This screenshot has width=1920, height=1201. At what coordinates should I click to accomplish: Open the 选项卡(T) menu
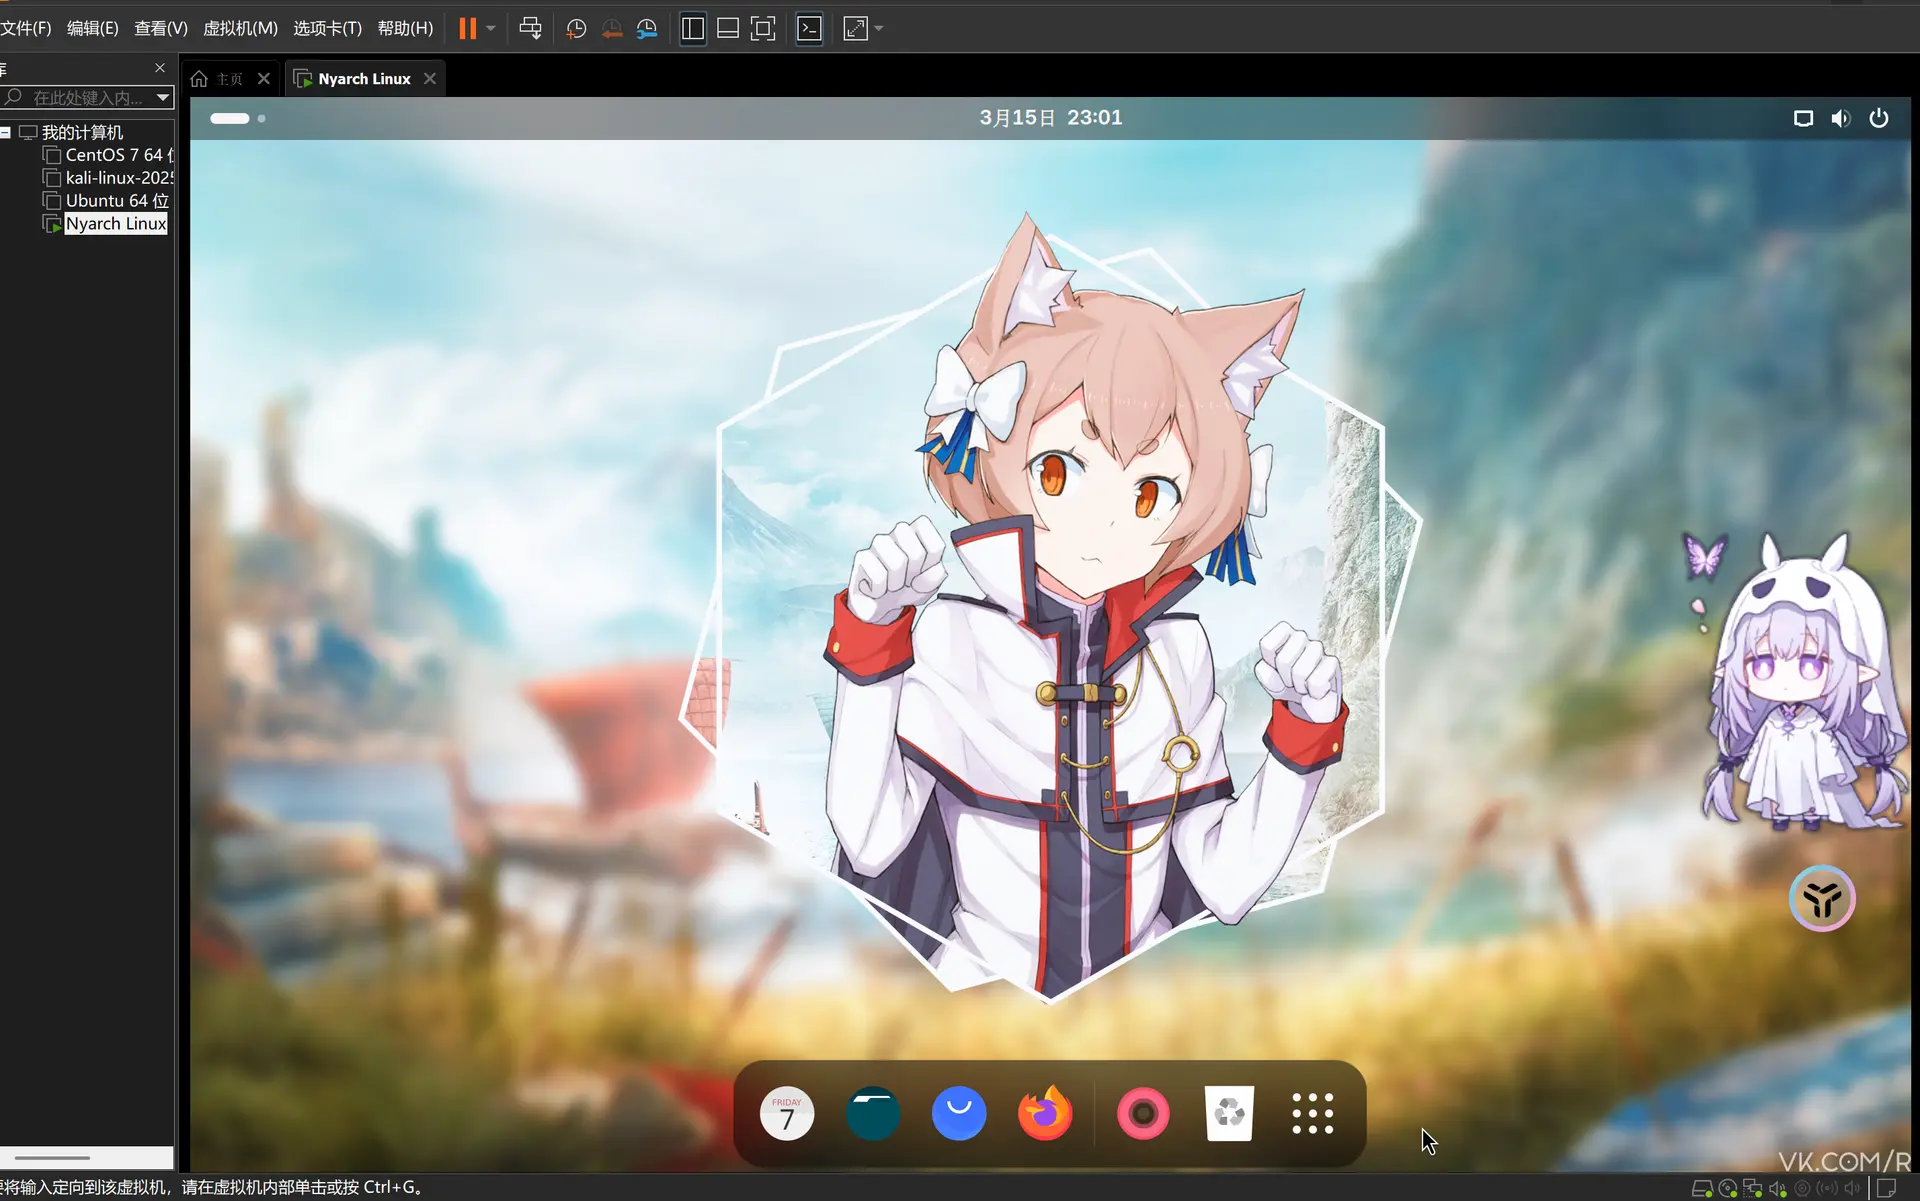(327, 28)
